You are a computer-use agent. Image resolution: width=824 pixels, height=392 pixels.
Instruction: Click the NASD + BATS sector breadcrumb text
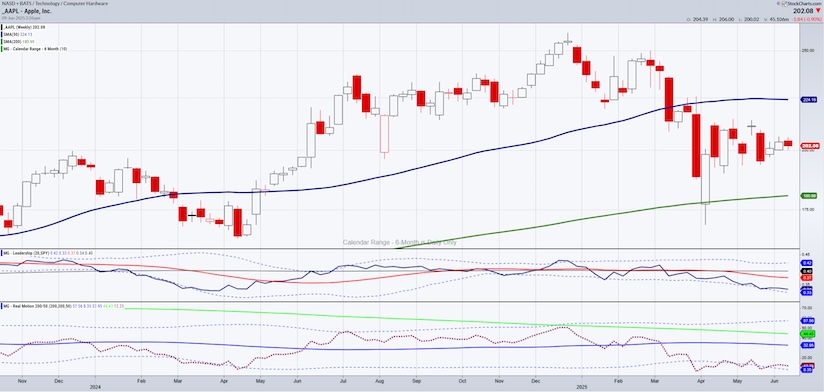pos(56,3)
